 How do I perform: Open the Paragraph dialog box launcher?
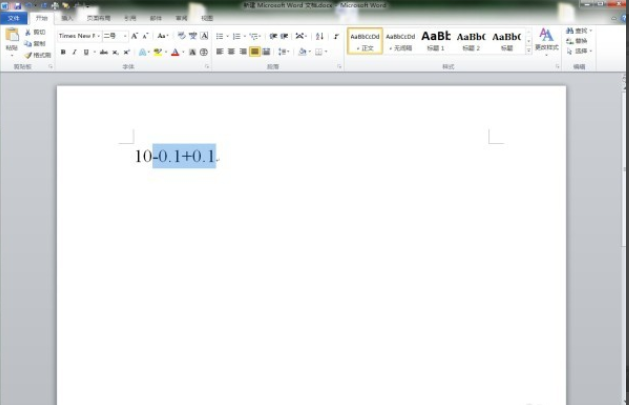click(339, 67)
